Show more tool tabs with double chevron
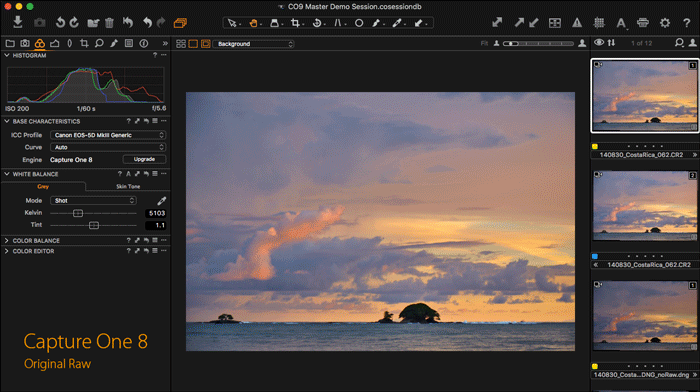 coord(165,43)
